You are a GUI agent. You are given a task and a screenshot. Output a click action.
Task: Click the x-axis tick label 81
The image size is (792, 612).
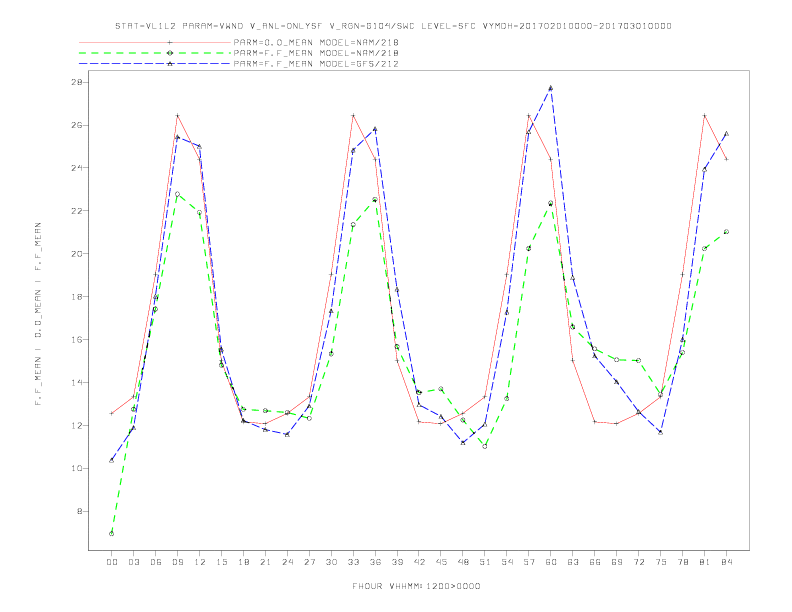(705, 562)
